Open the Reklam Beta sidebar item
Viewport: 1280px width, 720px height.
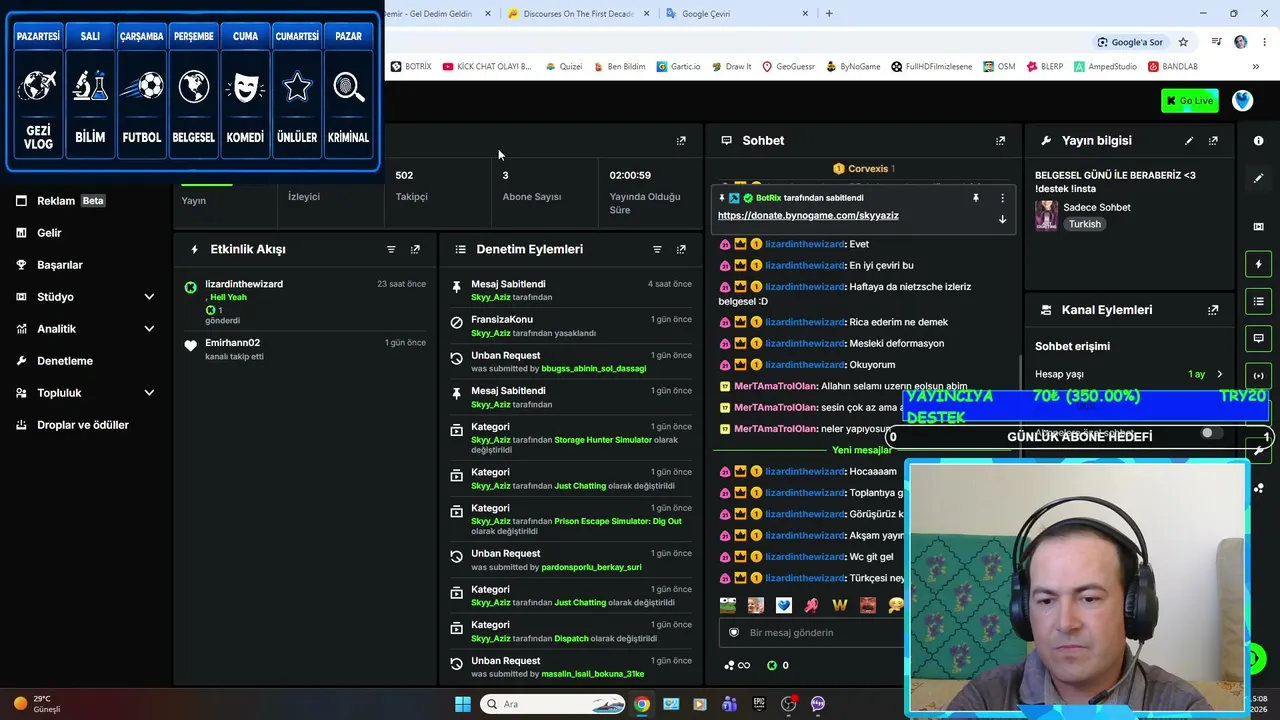83,201
